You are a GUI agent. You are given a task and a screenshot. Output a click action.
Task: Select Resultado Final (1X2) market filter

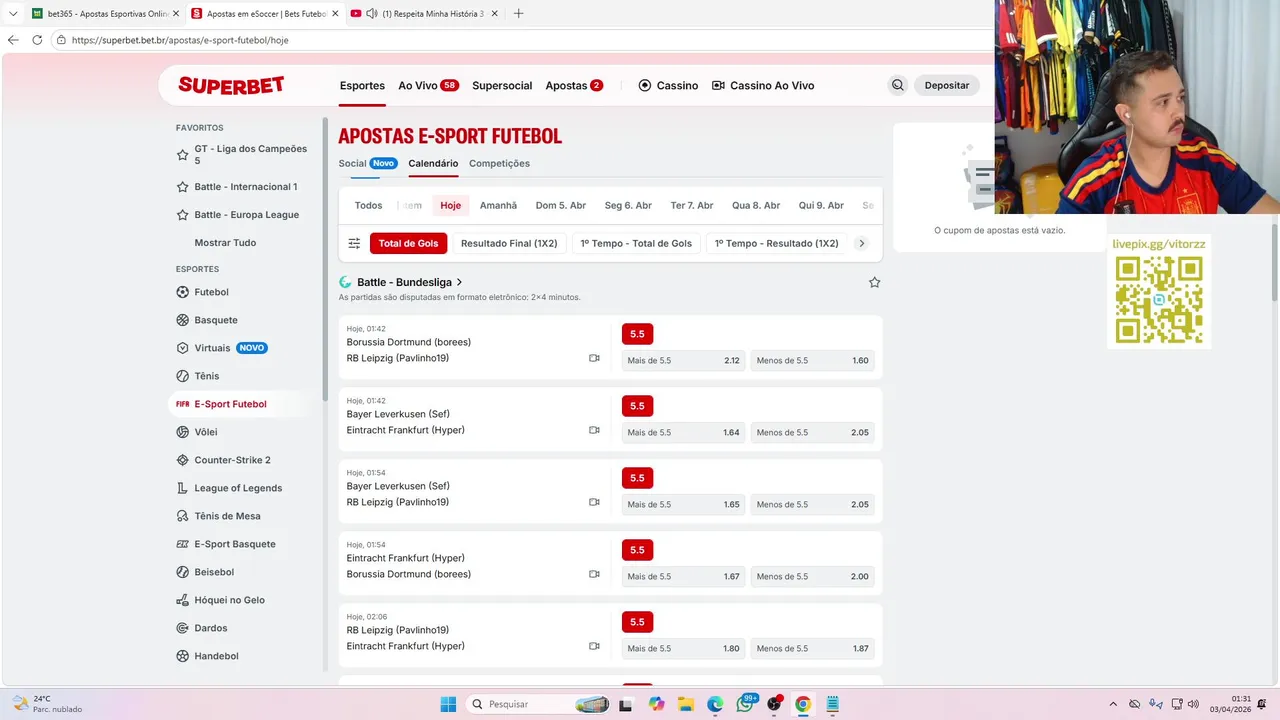509,243
